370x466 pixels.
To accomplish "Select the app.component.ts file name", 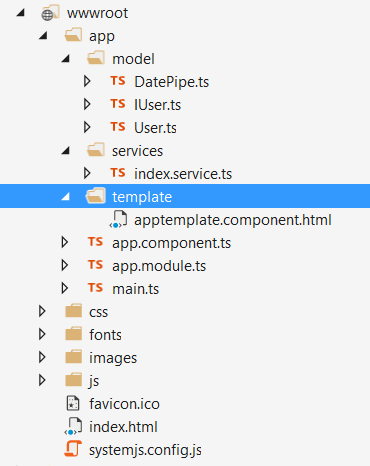I will coord(171,243).
